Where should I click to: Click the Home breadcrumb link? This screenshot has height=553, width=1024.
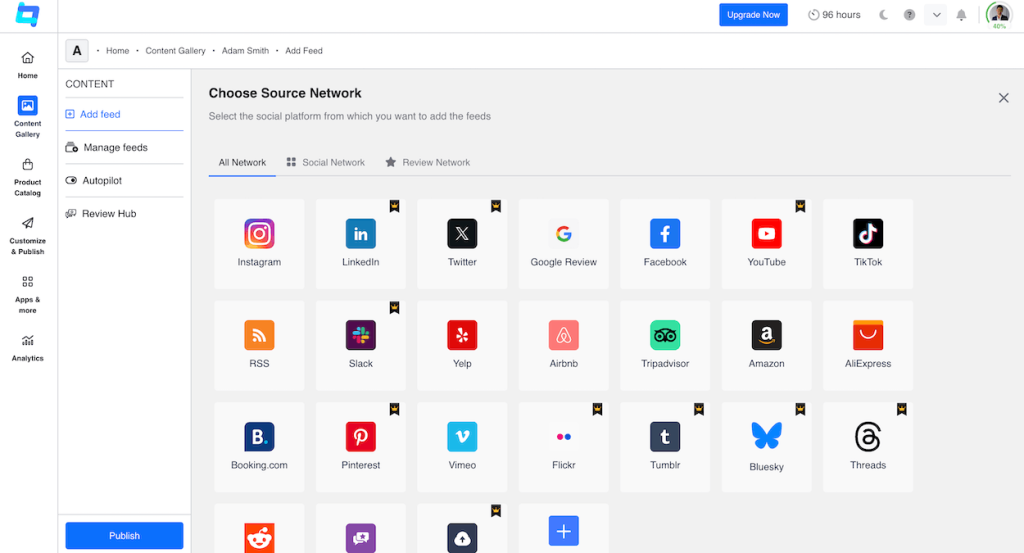(118, 50)
